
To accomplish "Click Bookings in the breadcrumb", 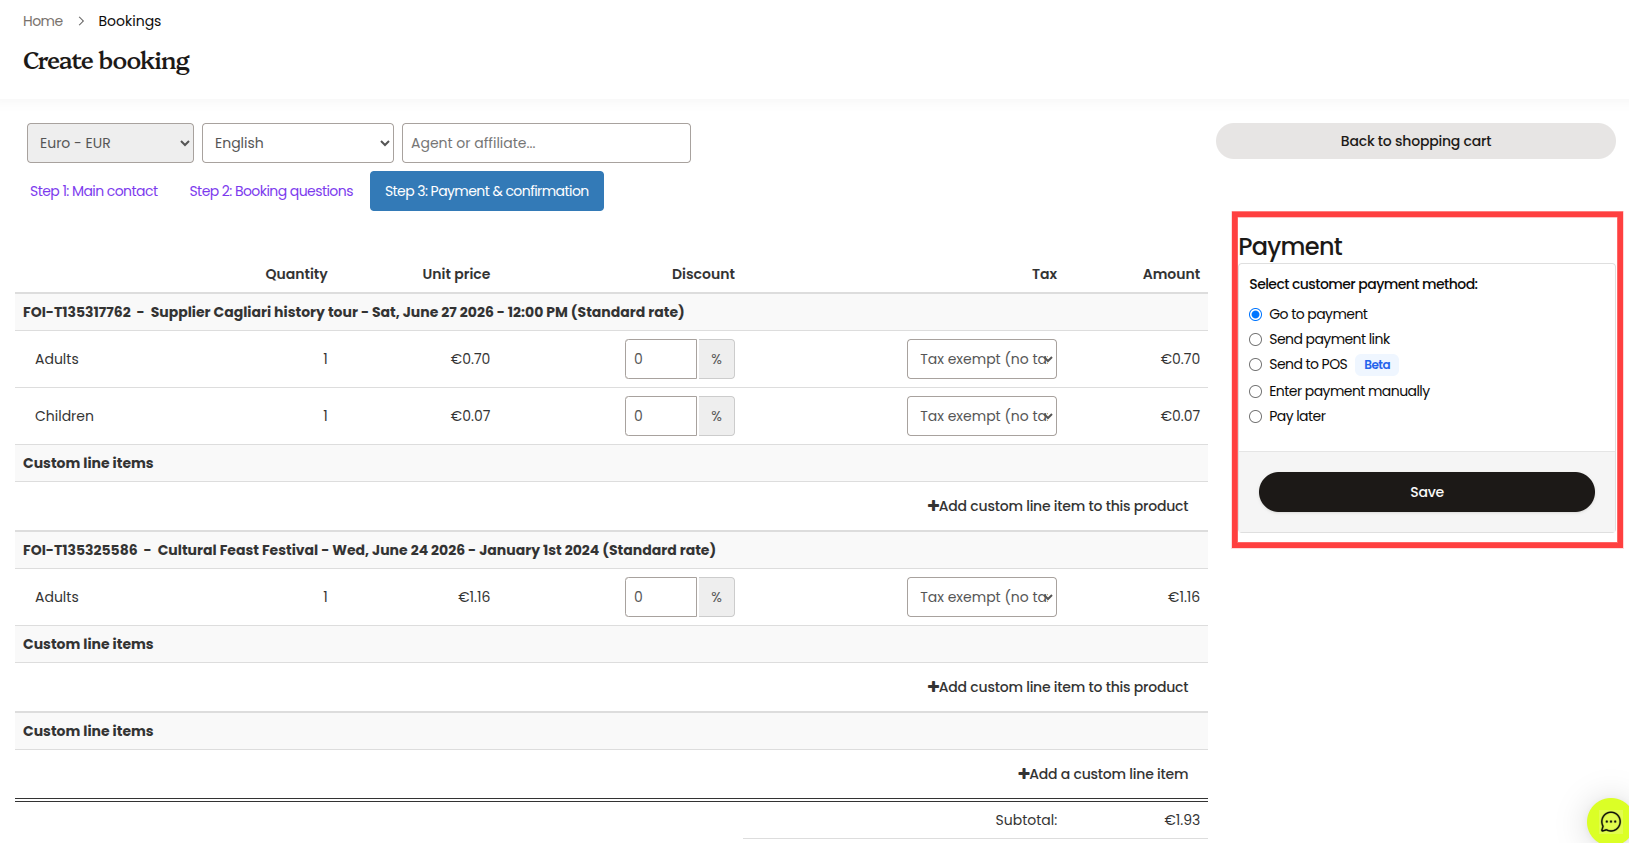I will tap(130, 21).
